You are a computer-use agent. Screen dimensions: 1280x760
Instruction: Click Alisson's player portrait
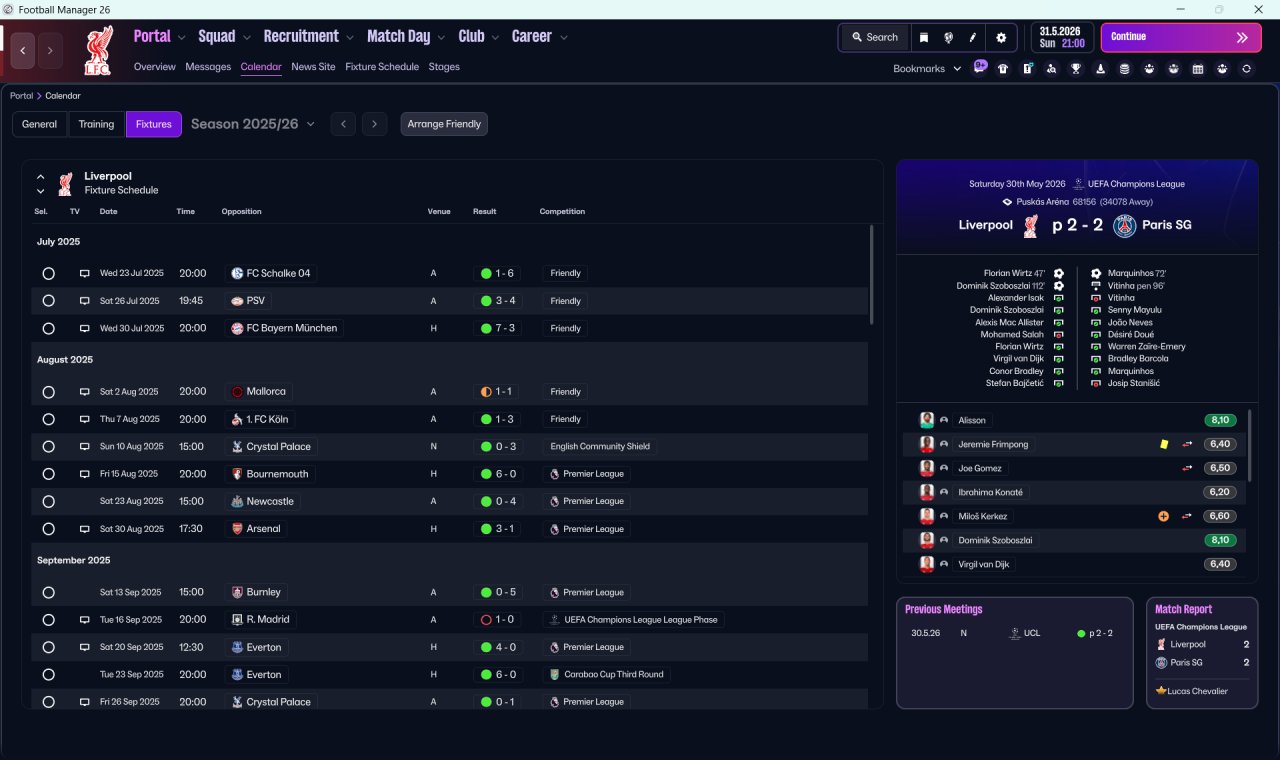pos(927,420)
